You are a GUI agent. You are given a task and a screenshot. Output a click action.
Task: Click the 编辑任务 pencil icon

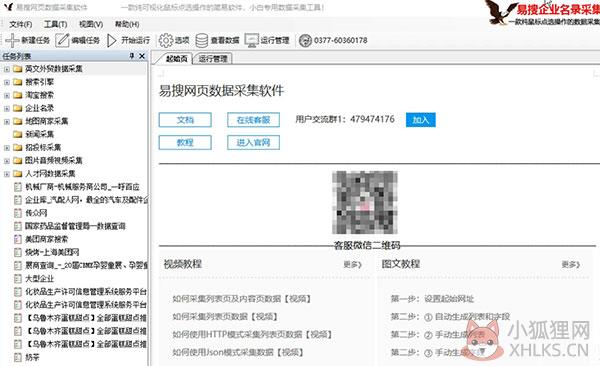click(x=62, y=40)
